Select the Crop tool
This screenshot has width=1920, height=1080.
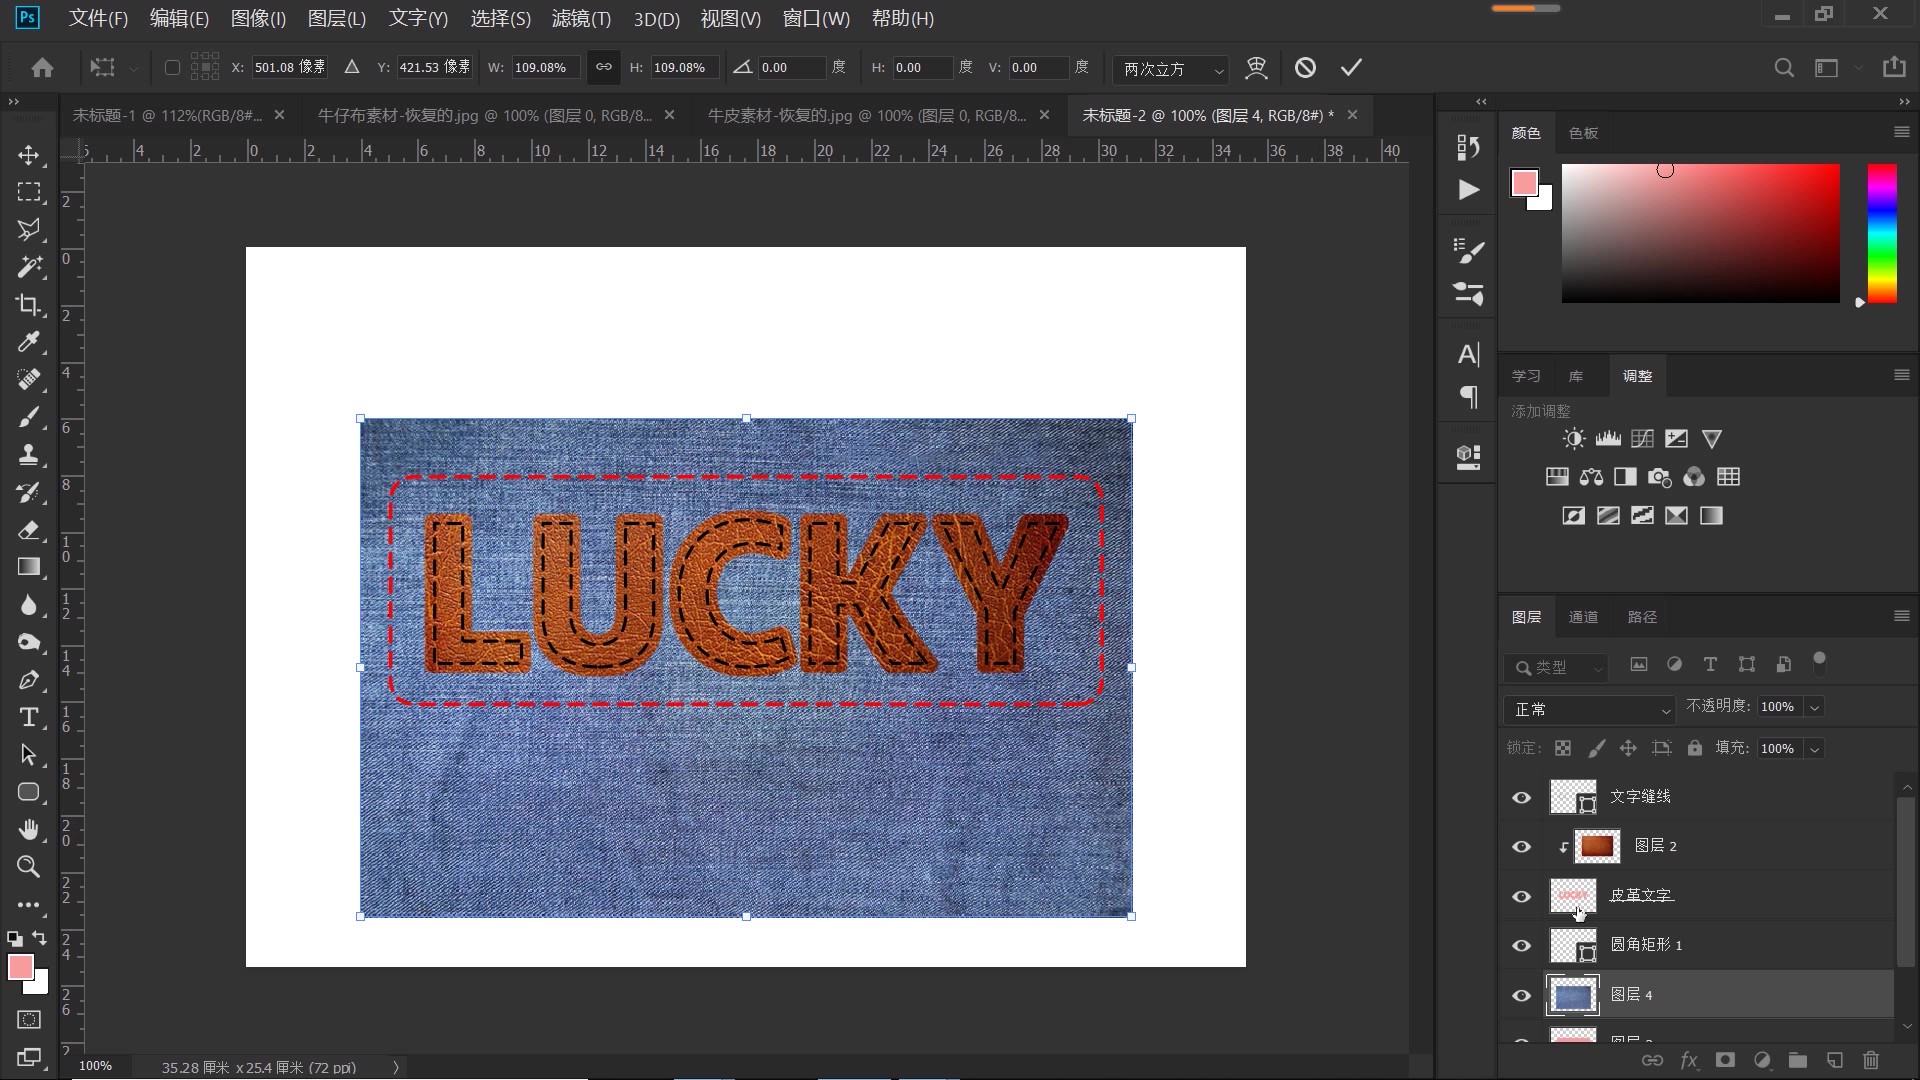[x=28, y=305]
